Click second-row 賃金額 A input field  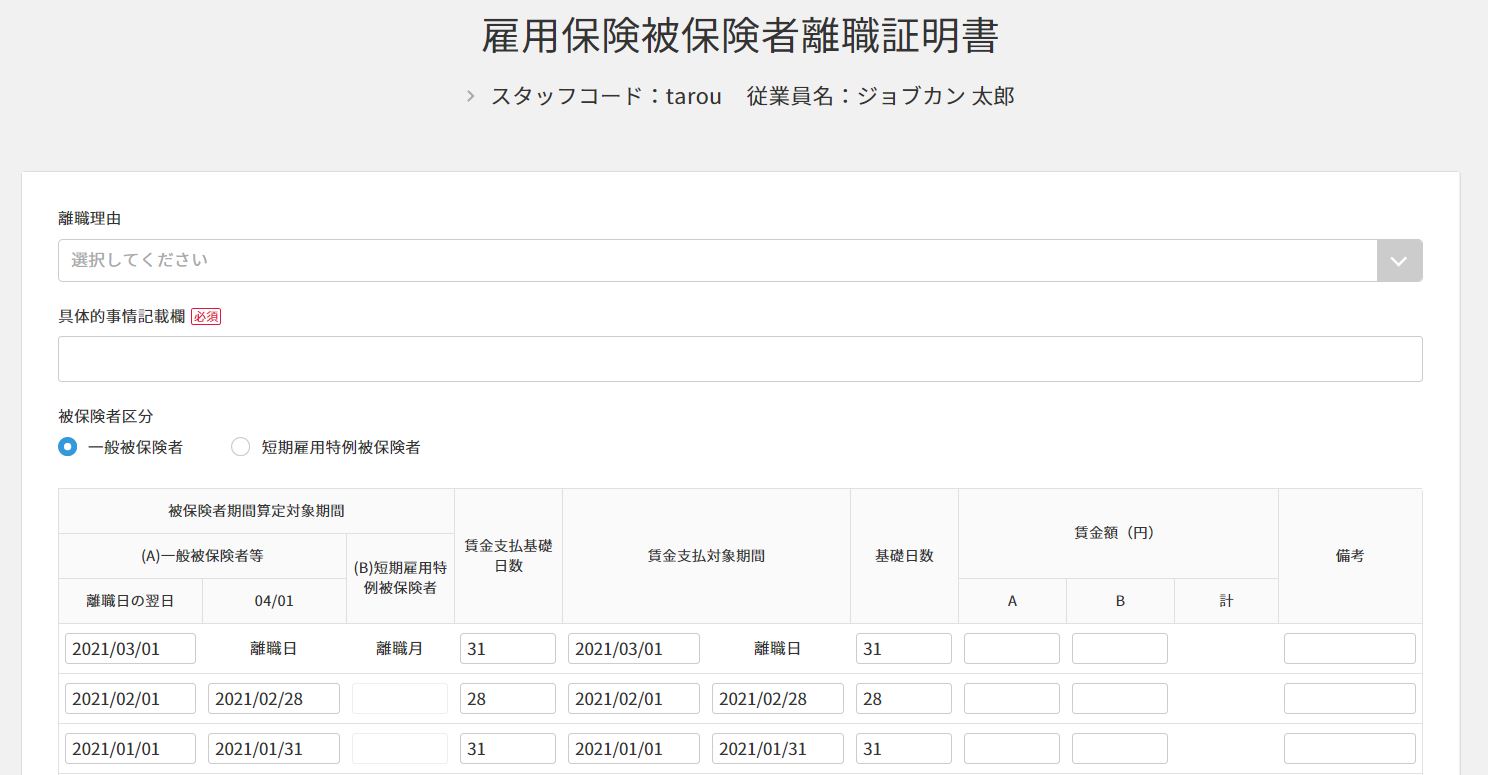tap(1012, 699)
